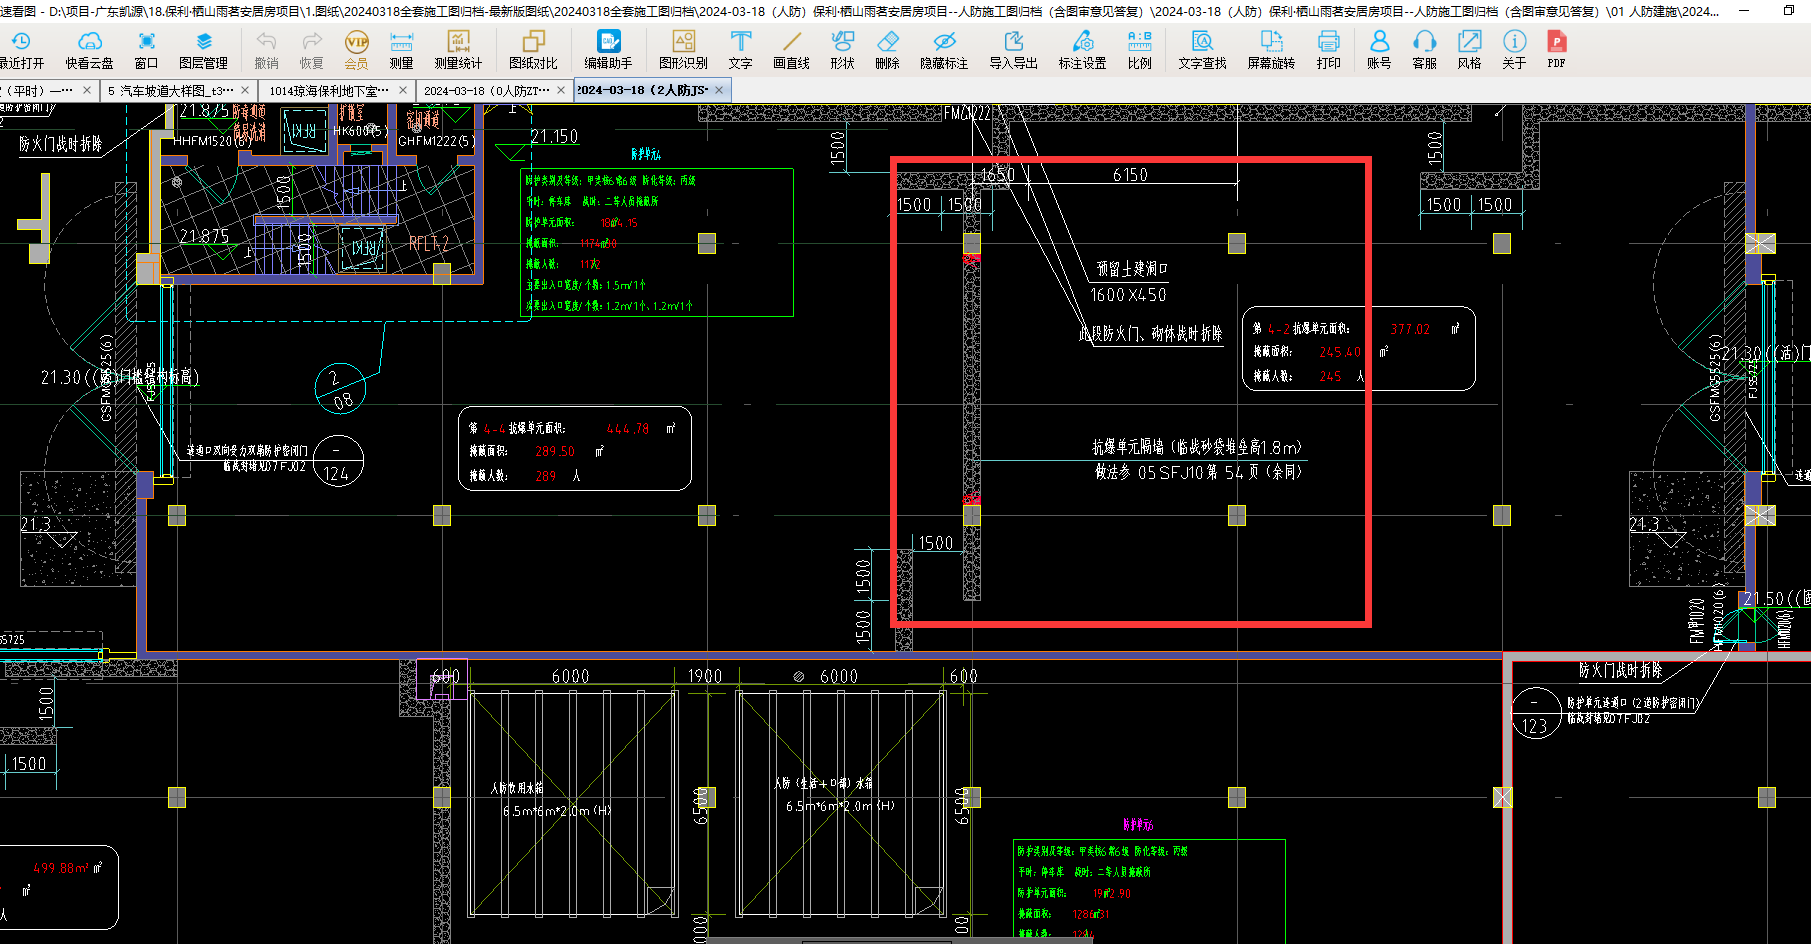The image size is (1811, 944).
Task: Open the 最近打开 recent files tool
Action: [21, 50]
